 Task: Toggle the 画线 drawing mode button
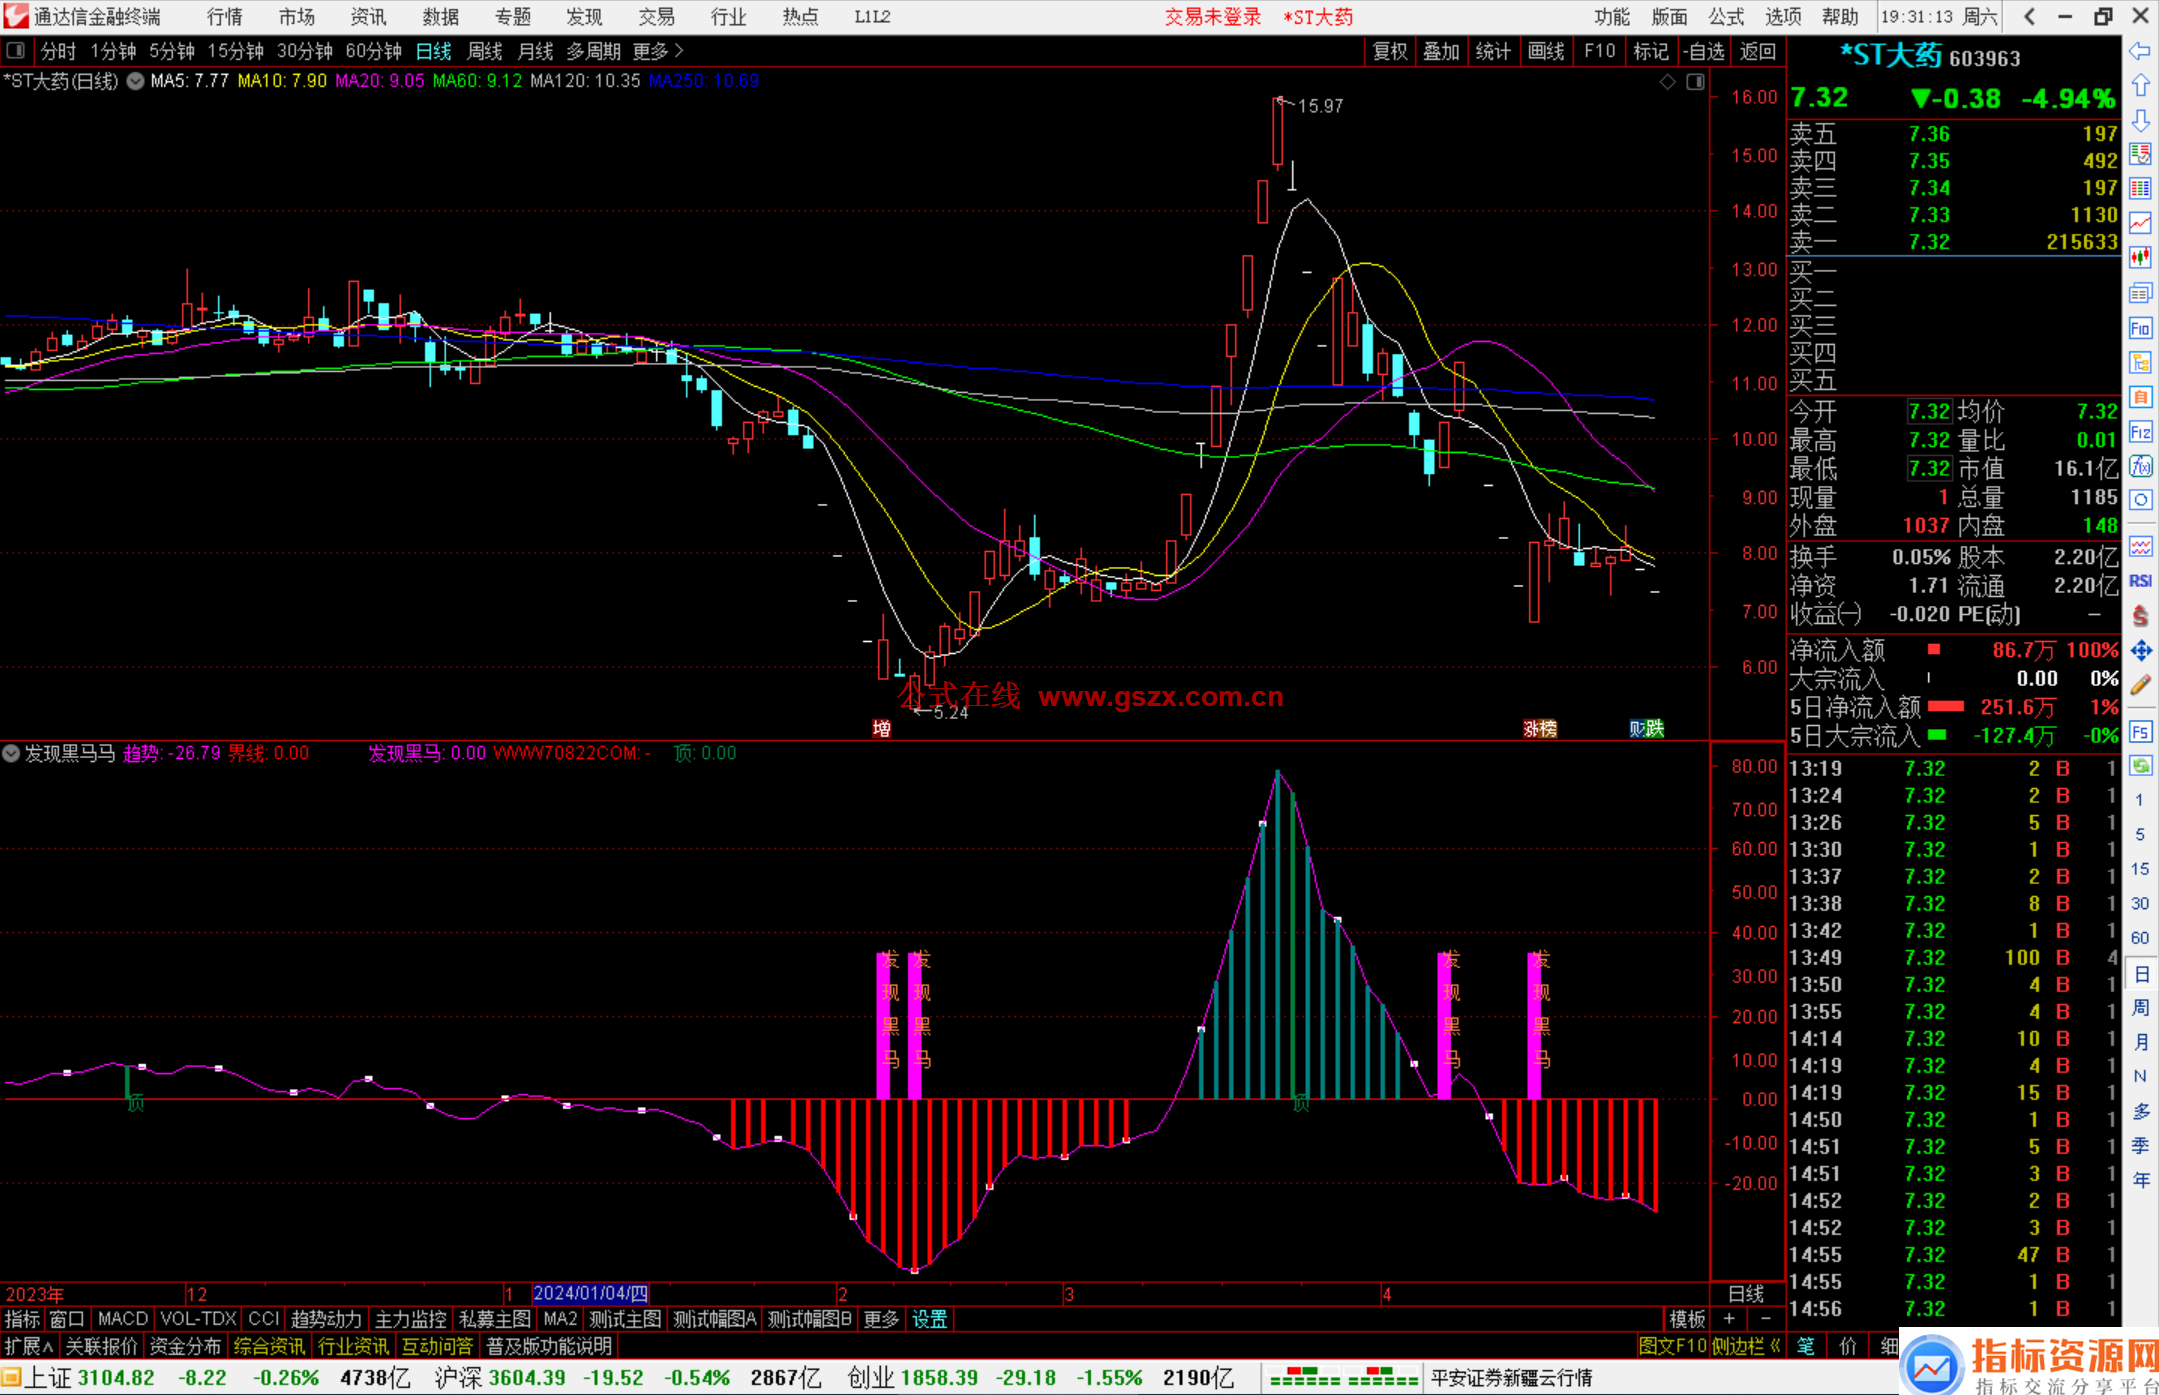click(1546, 51)
